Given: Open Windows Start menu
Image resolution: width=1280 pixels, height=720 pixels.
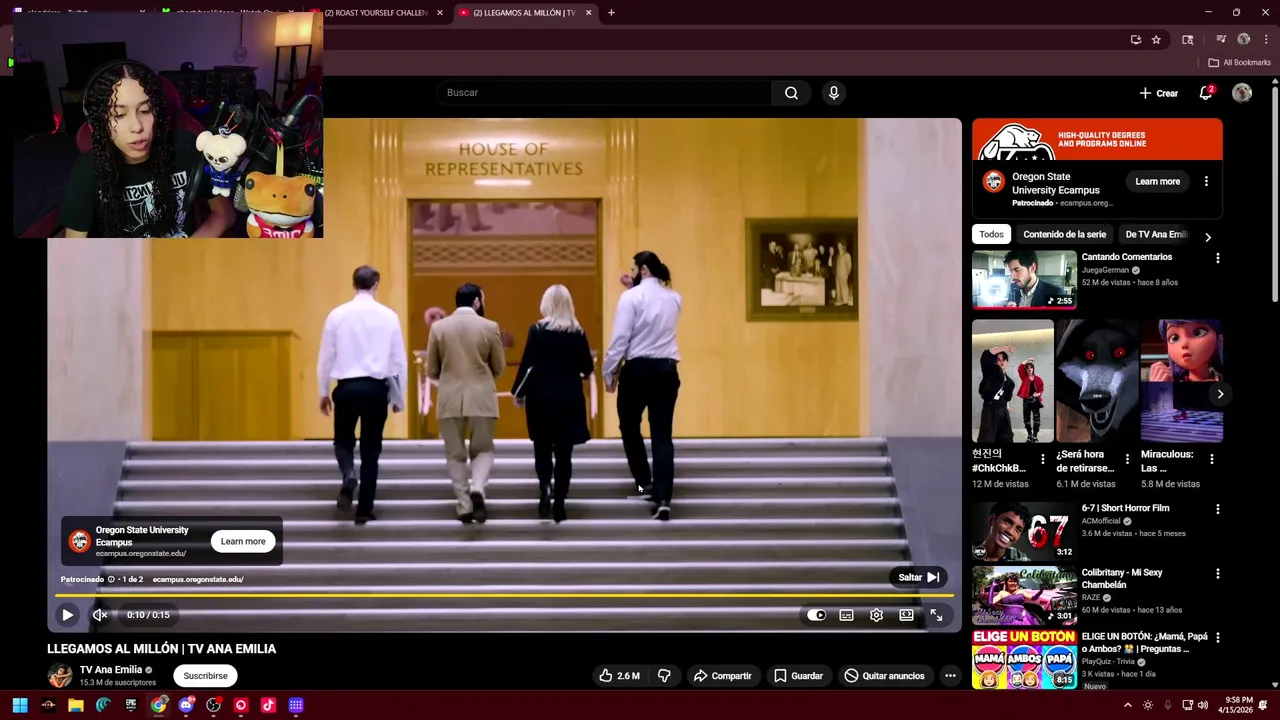Looking at the screenshot, I should 20,705.
